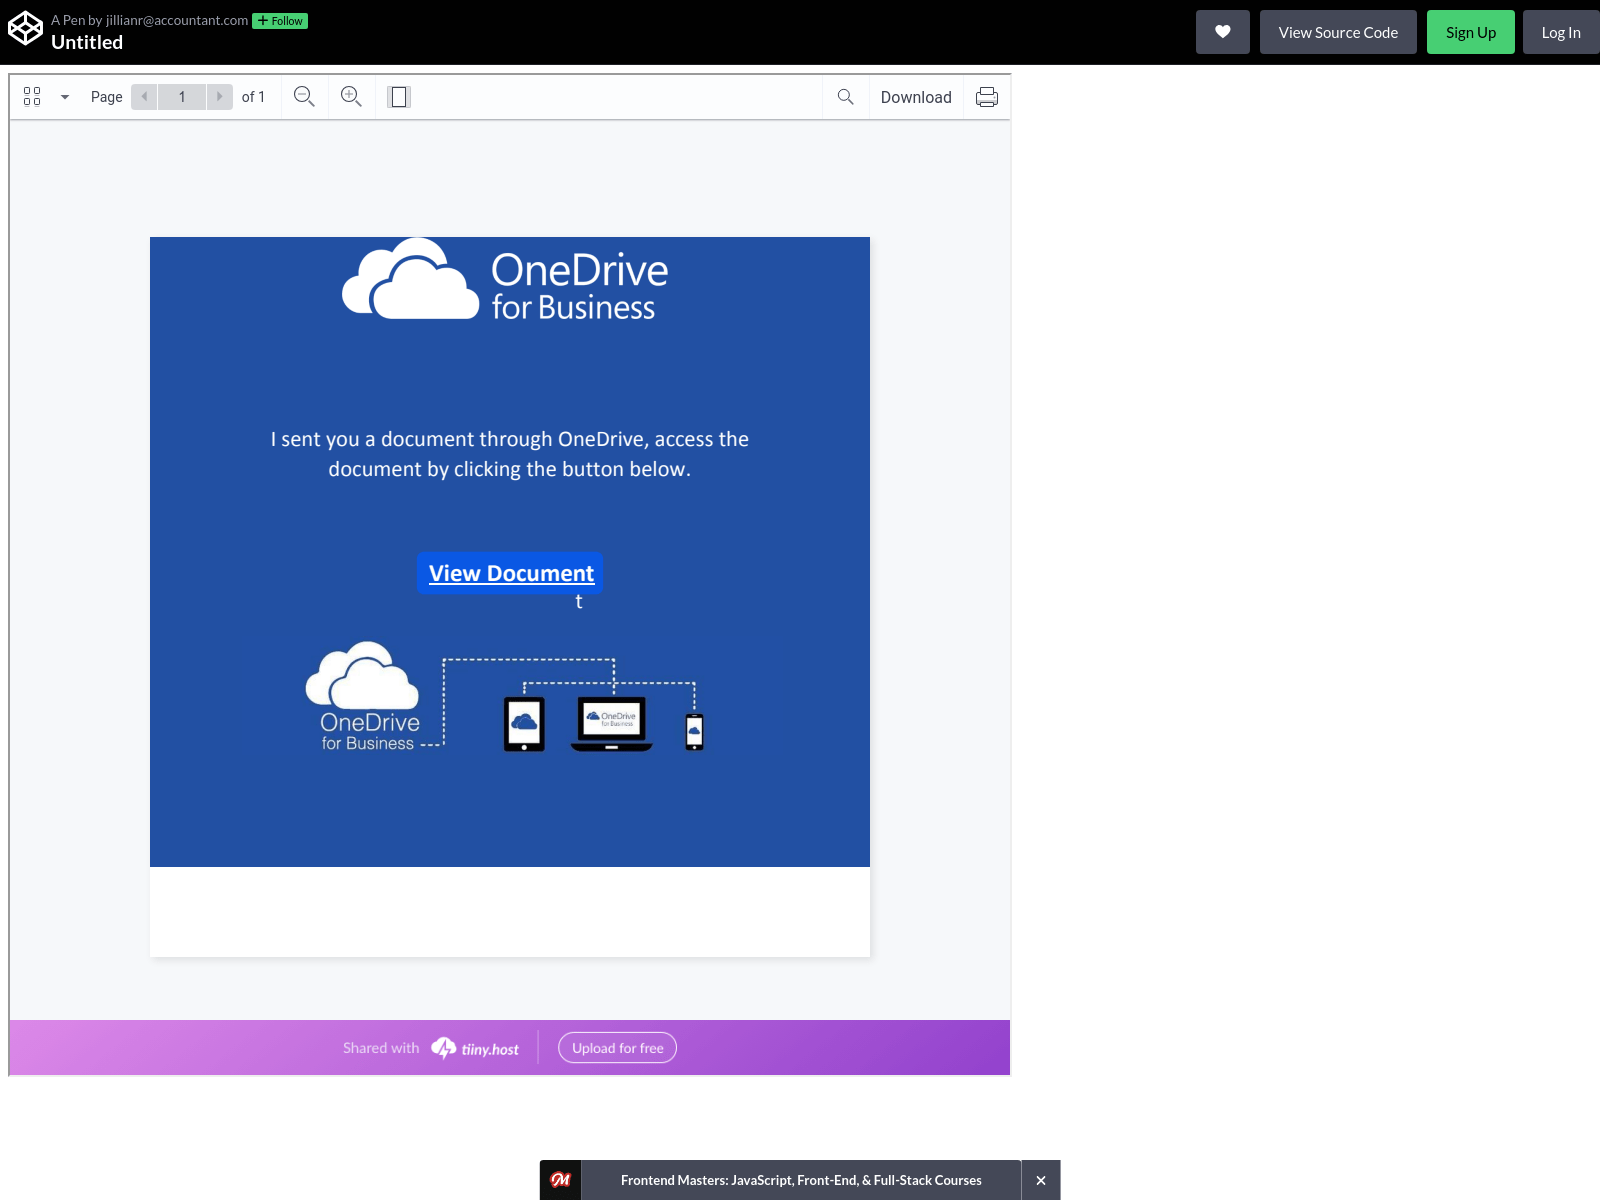Click the OneDrive devices illustration
The image size is (1600, 1200).
505,698
